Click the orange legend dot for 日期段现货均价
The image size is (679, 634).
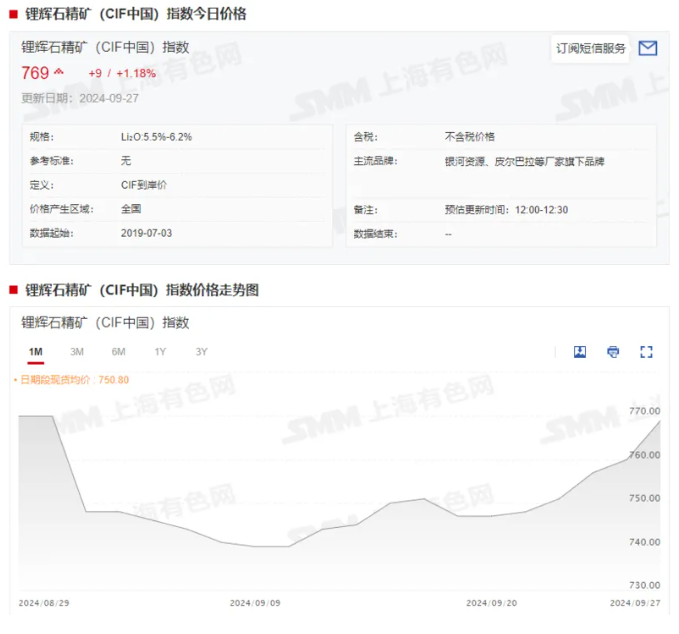[x=15, y=380]
